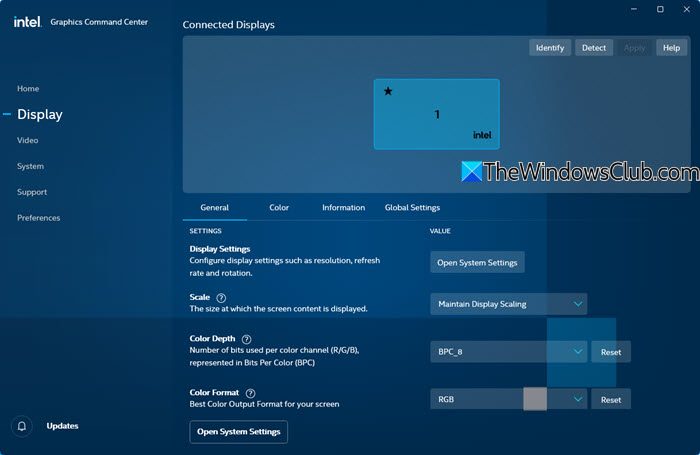Open the Updates notification bell
The height and width of the screenshot is (455, 700).
coord(21,426)
